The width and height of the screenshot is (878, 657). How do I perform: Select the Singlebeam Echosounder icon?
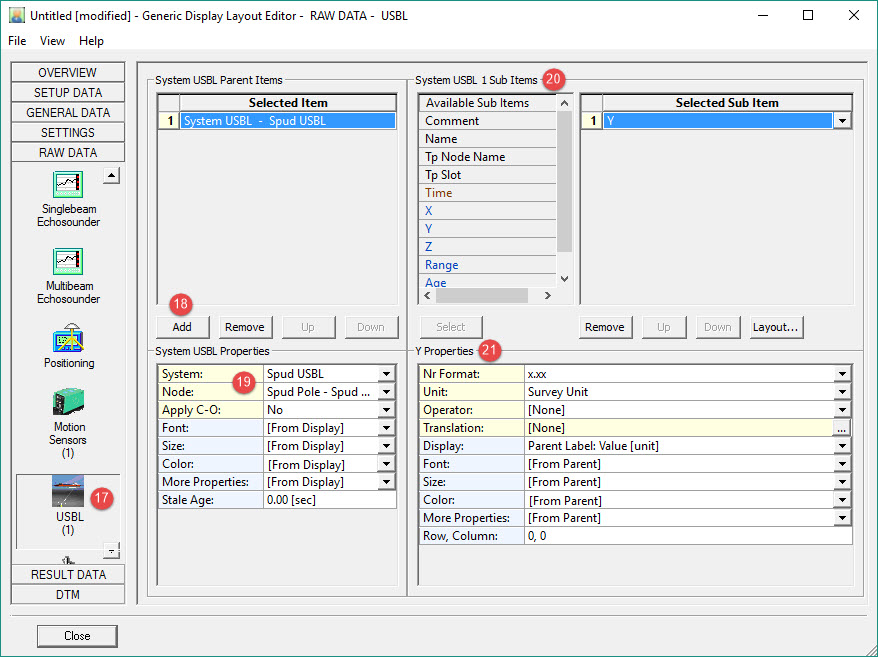coord(68,185)
